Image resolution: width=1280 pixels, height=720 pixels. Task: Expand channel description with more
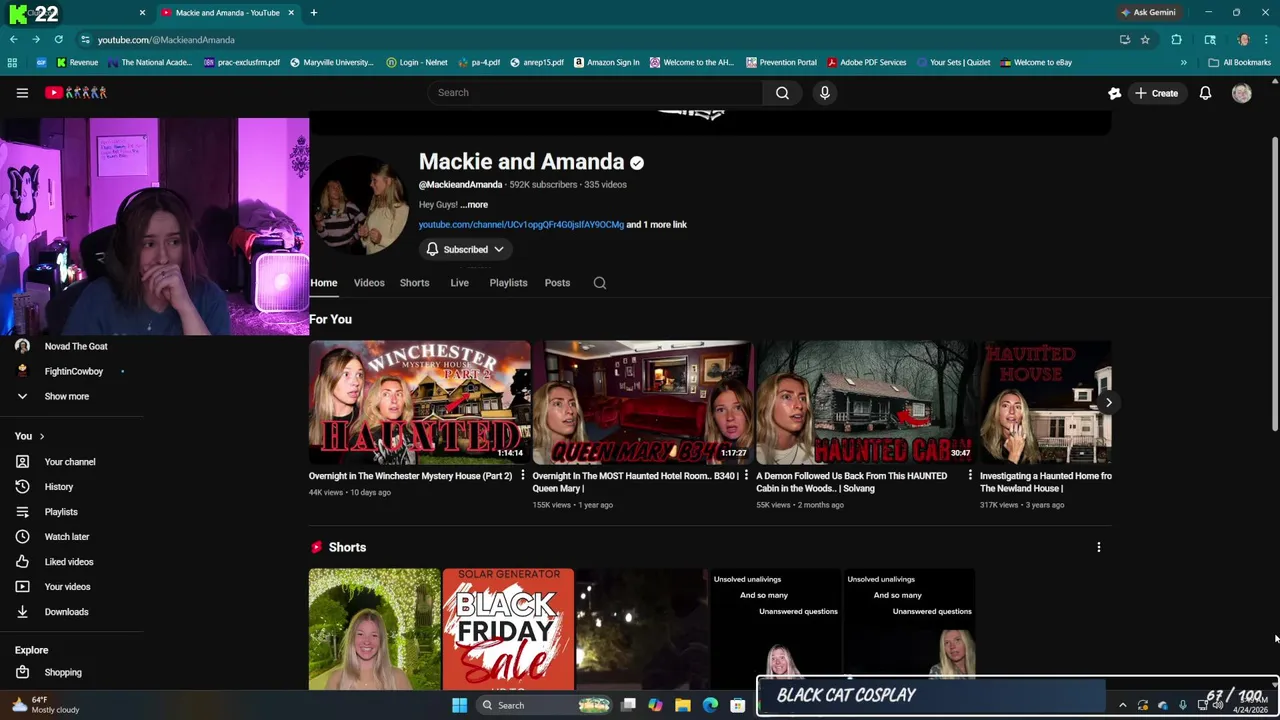(474, 204)
